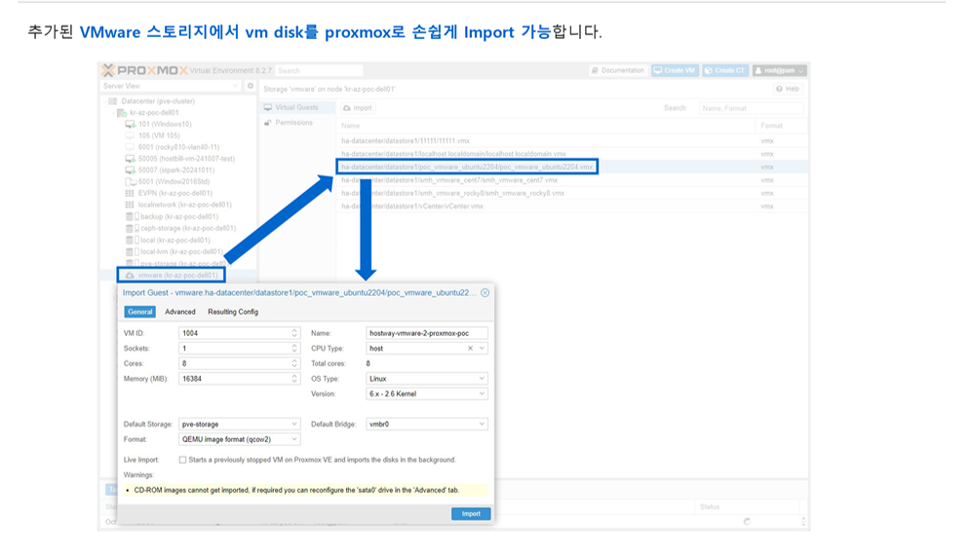
Task: Select VM 6001 (rocky810-vlan40-11)
Action: [x=178, y=147]
